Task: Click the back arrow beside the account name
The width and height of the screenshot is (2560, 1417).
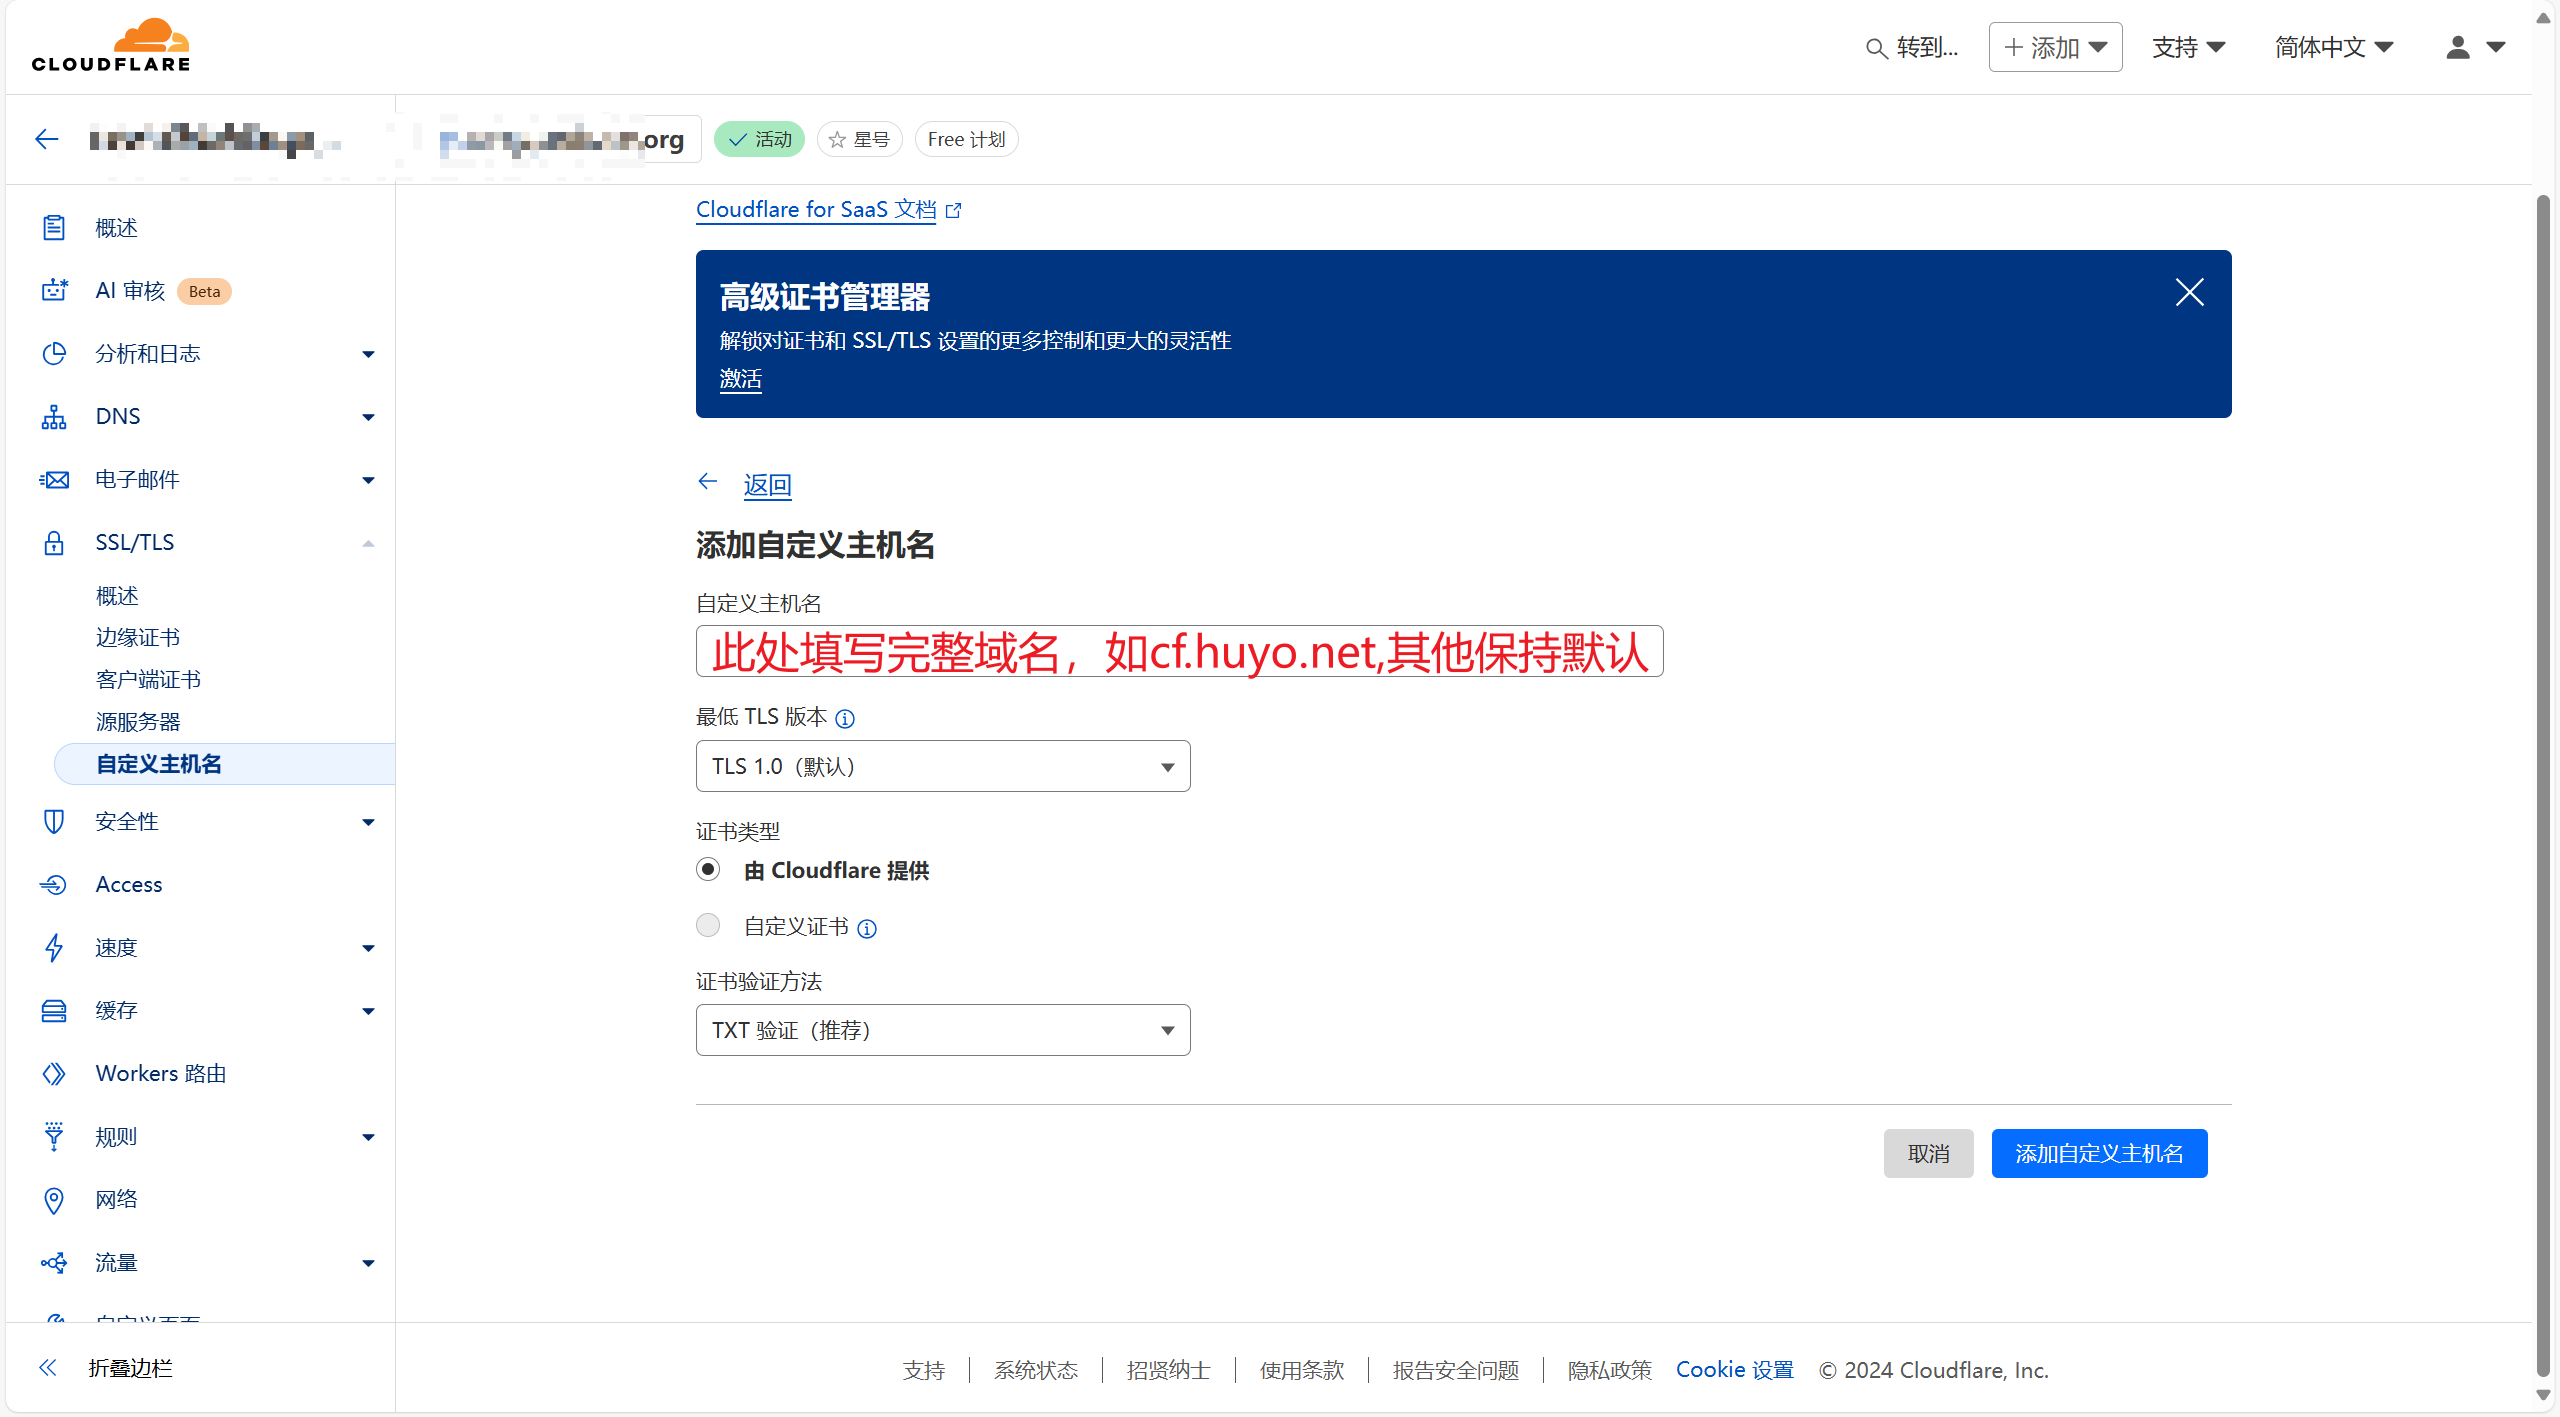Action: [x=47, y=139]
